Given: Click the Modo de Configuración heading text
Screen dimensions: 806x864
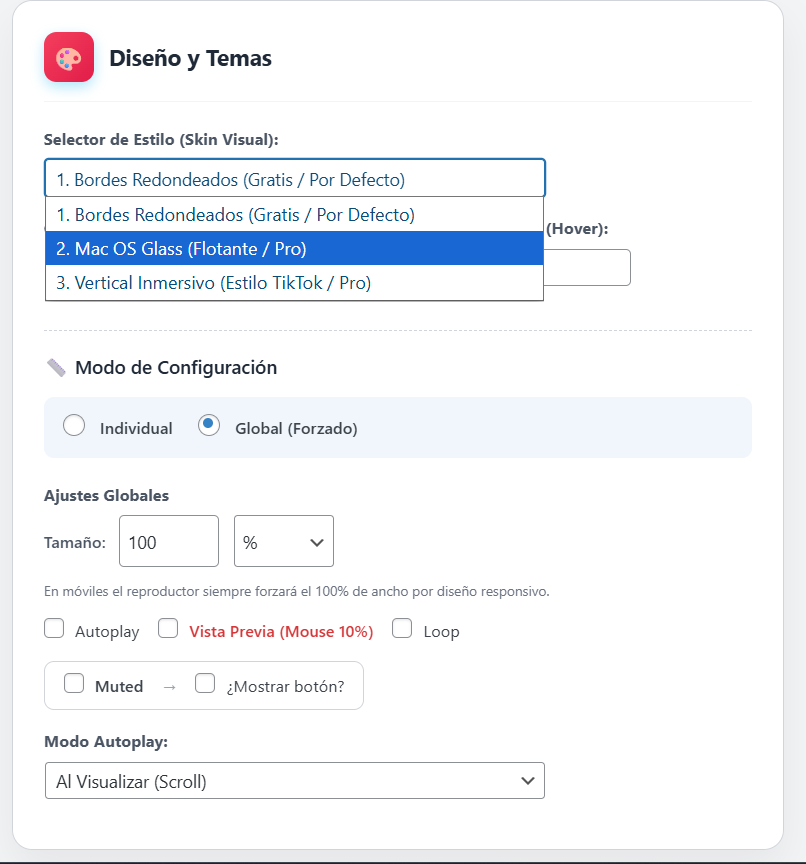Looking at the screenshot, I should coord(176,367).
